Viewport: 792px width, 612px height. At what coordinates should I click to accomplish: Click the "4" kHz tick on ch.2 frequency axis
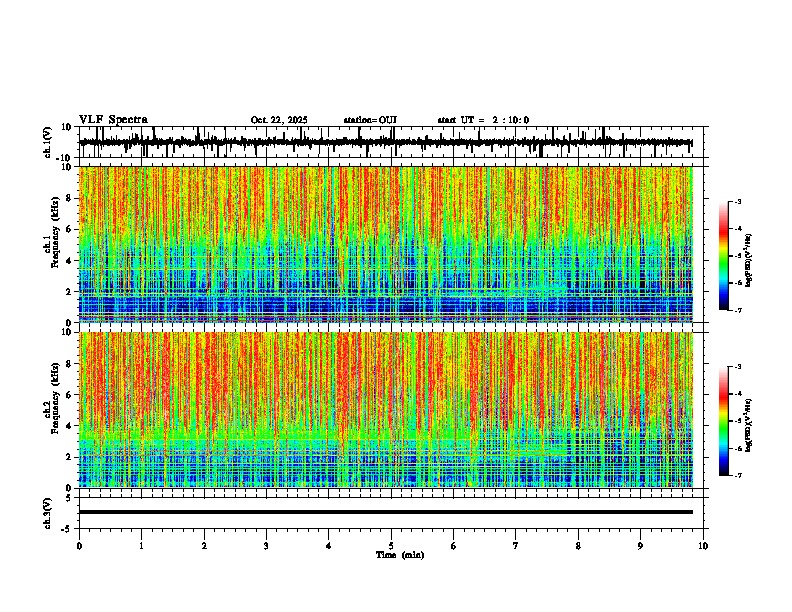[70, 426]
